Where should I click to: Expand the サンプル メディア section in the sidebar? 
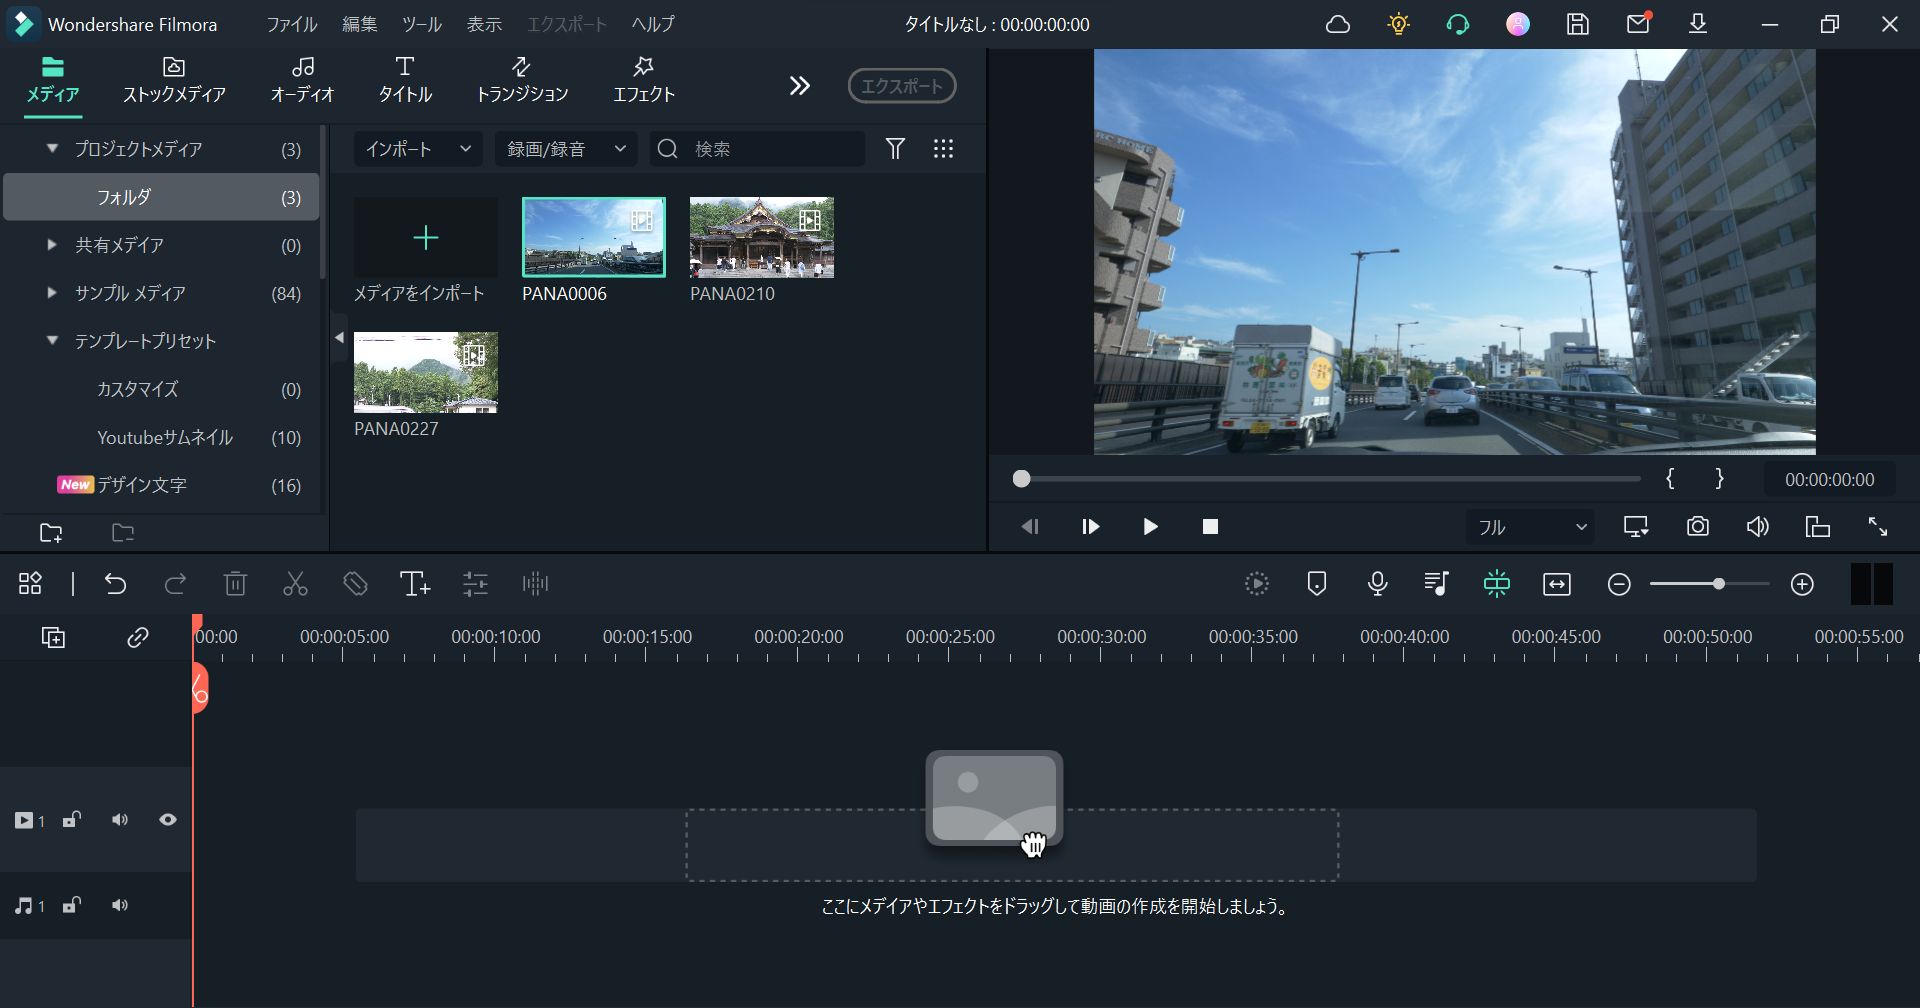pos(50,292)
